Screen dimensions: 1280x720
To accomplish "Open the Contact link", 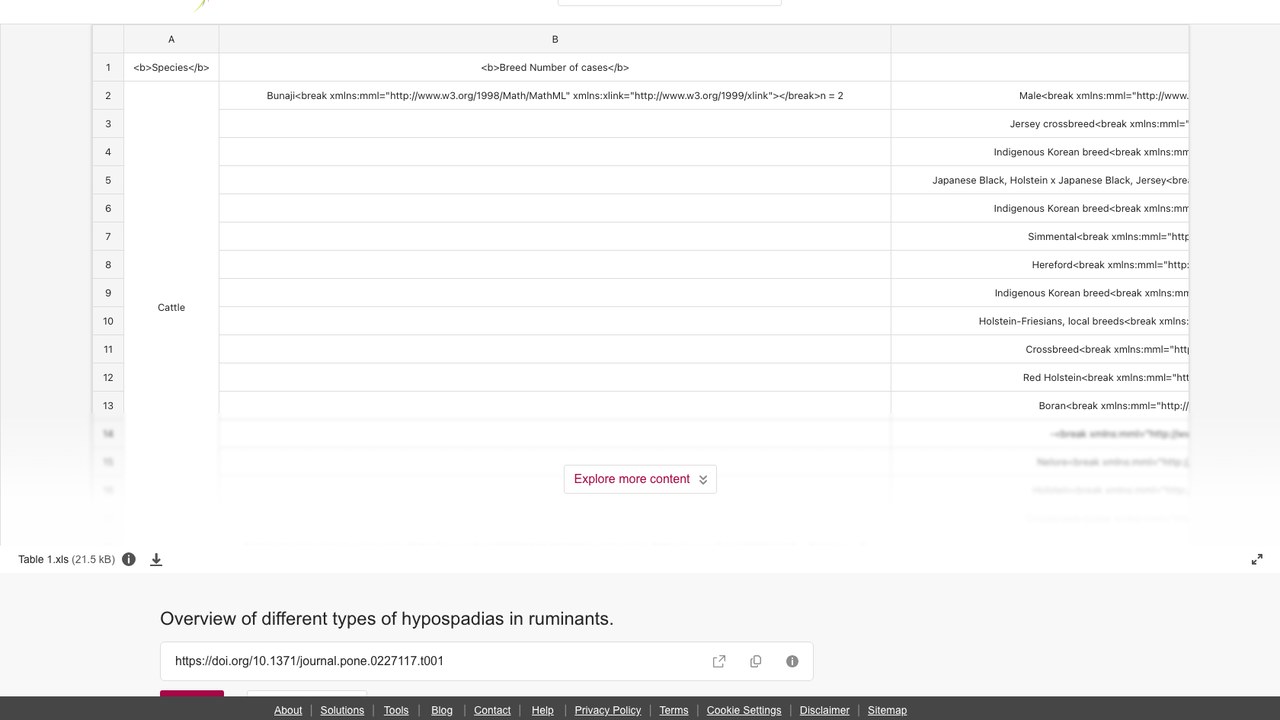I will click(492, 710).
